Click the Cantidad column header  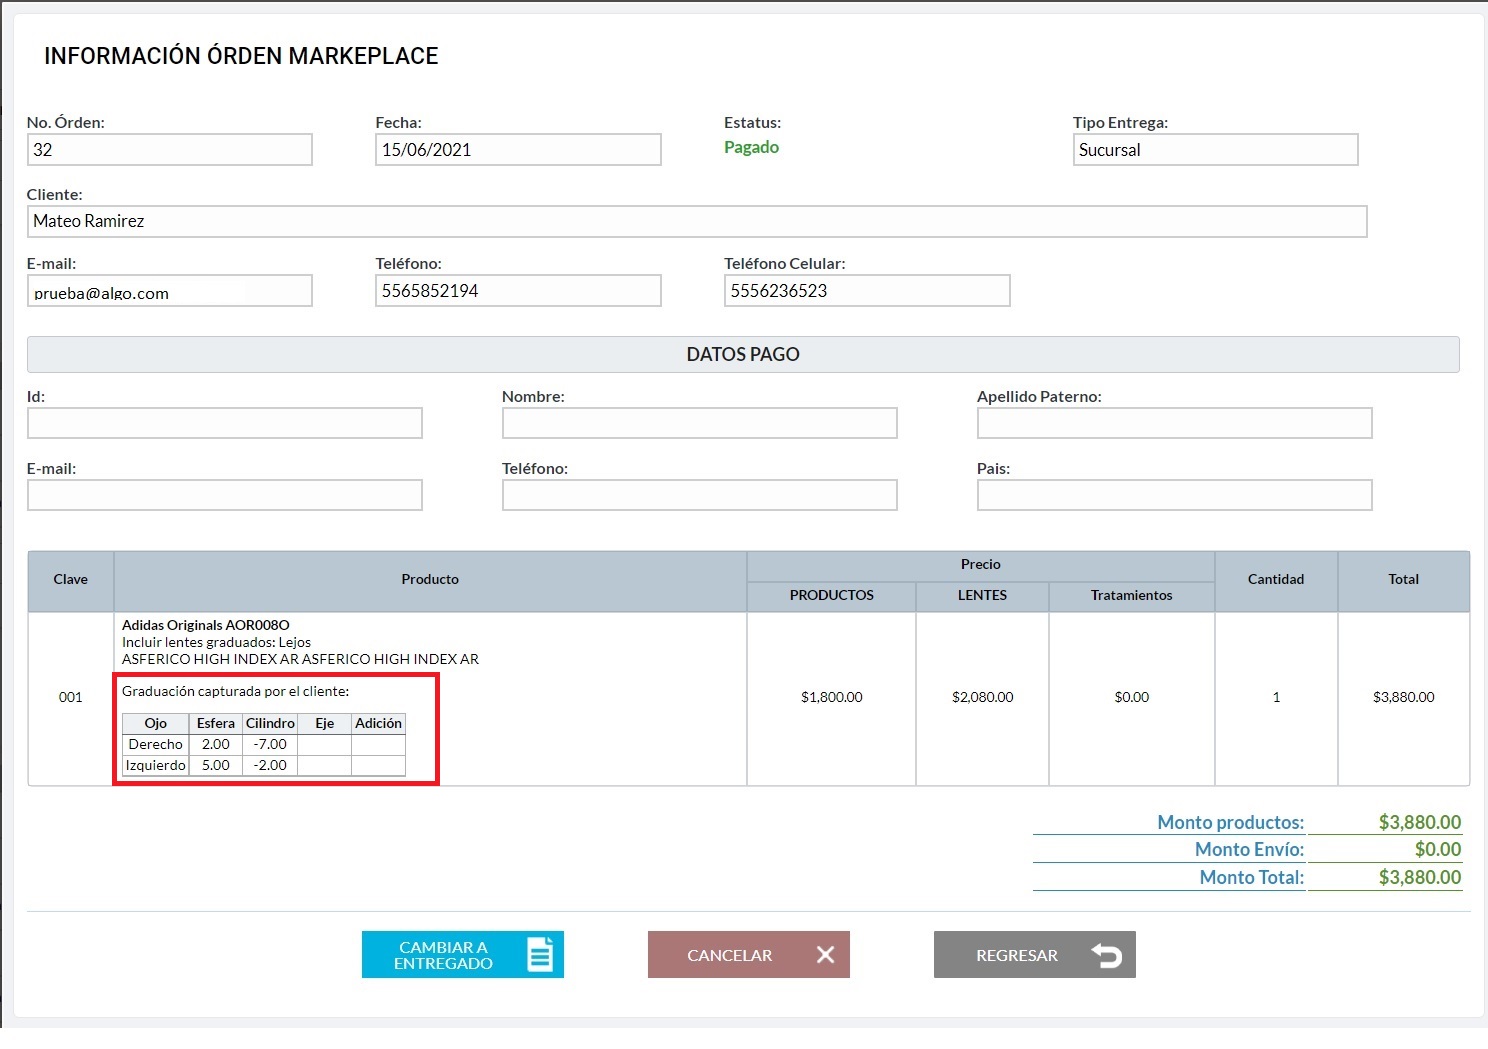pos(1276,580)
